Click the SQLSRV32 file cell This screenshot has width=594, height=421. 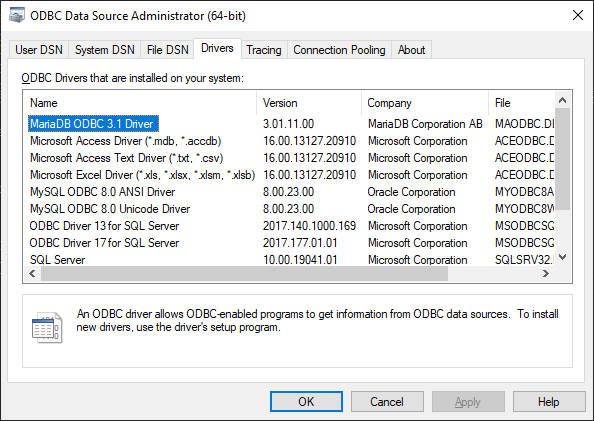tap(524, 260)
